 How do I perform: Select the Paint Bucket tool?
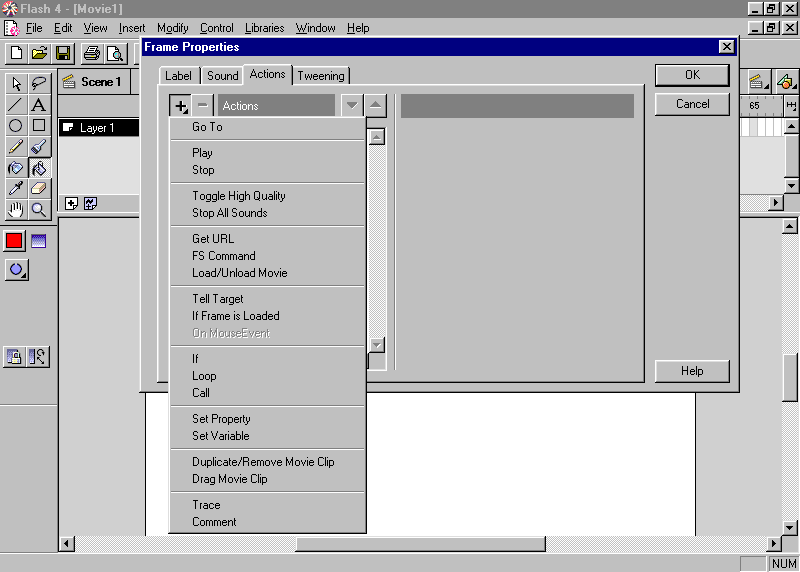[39, 168]
